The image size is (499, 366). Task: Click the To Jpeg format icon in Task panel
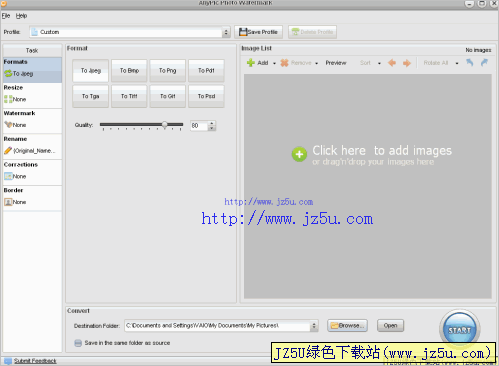pos(8,73)
